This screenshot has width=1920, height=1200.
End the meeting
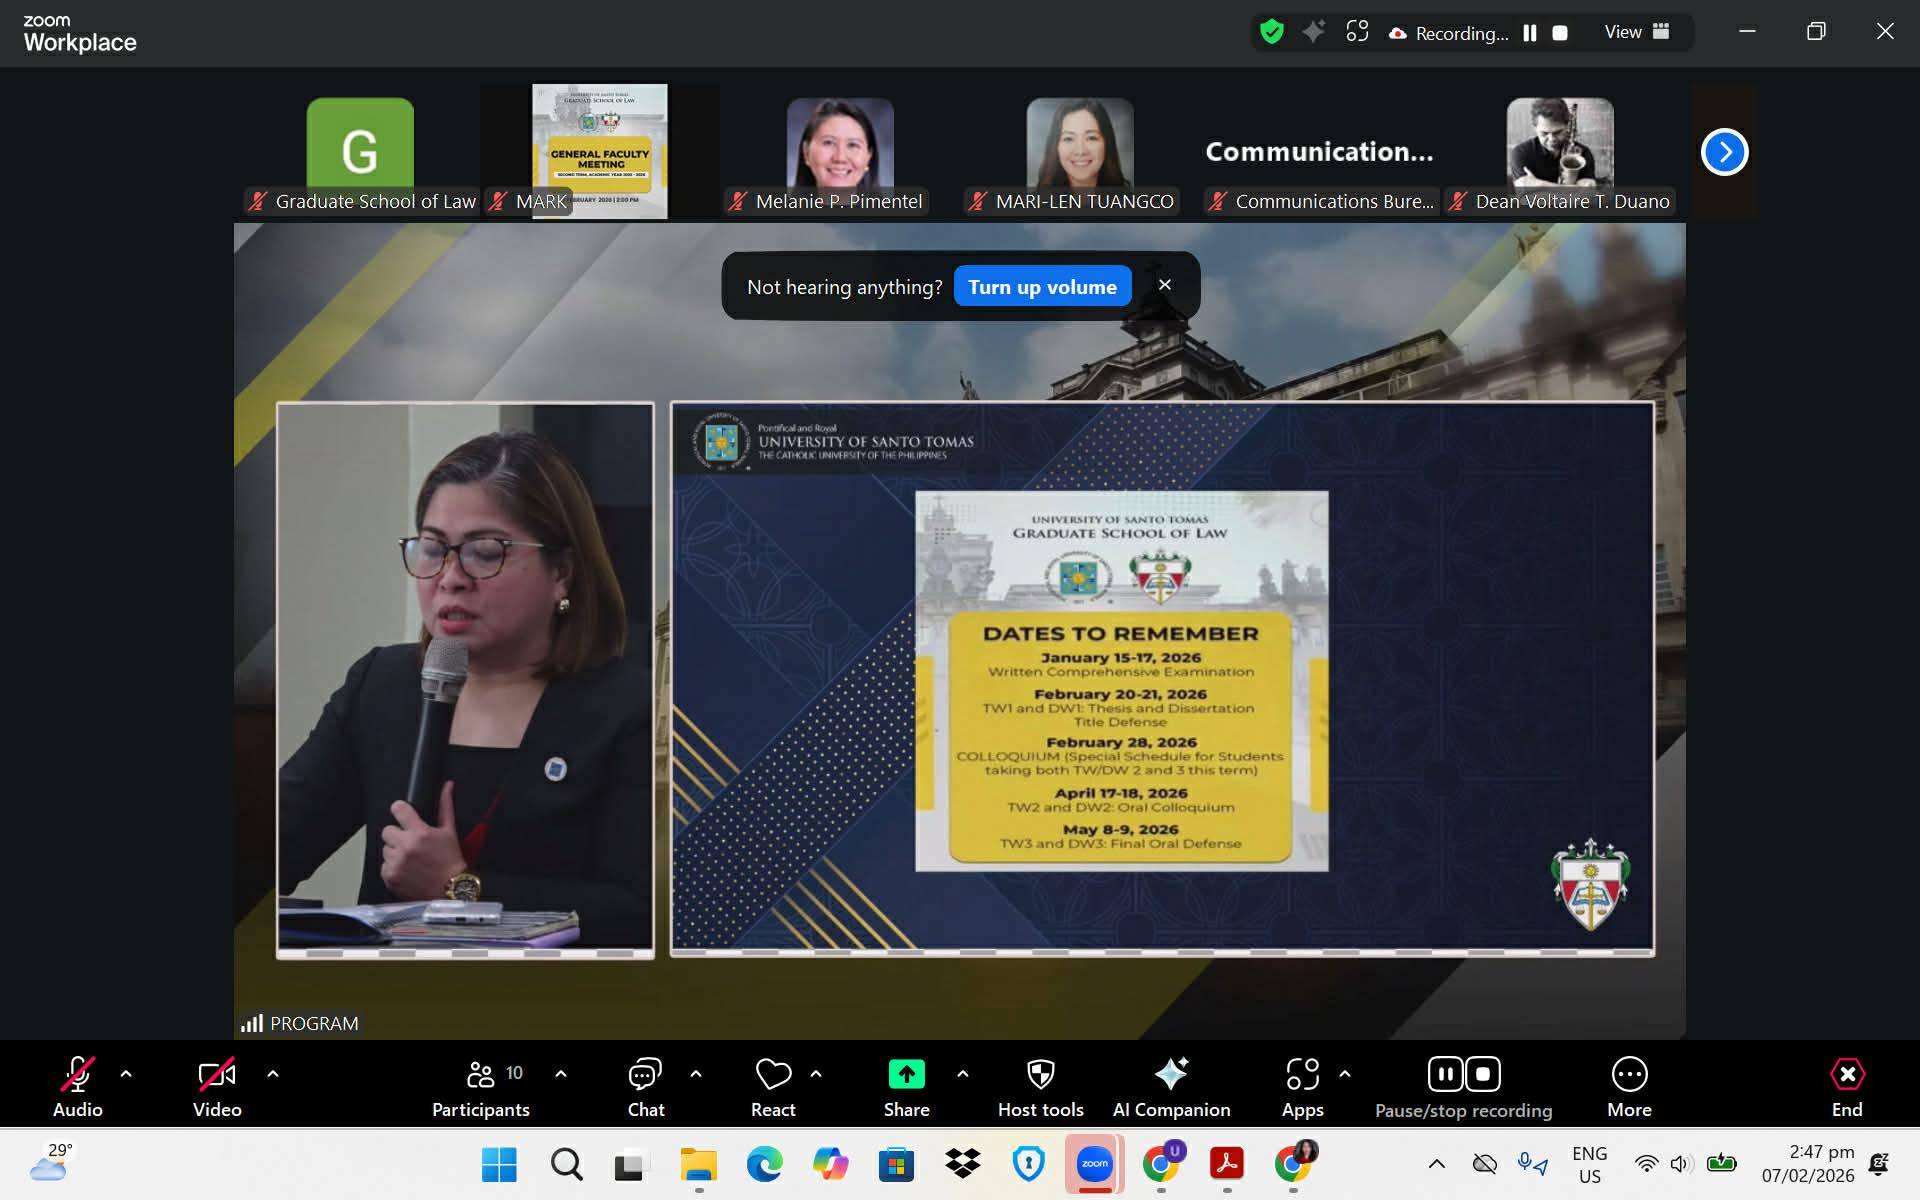click(1847, 1086)
